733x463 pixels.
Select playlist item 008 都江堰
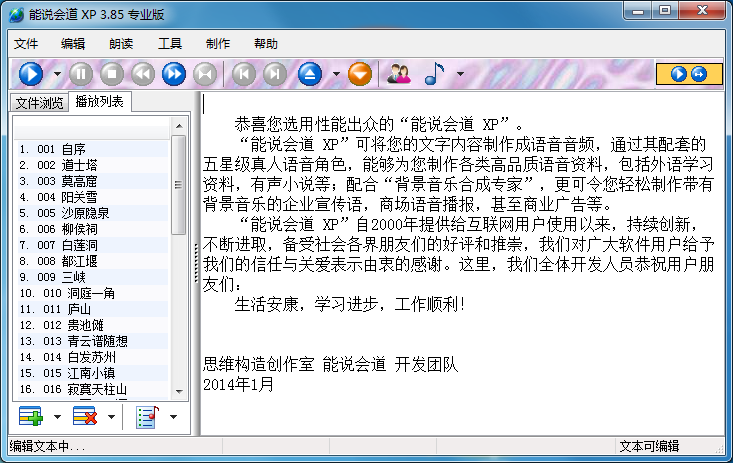pyautogui.click(x=93, y=261)
